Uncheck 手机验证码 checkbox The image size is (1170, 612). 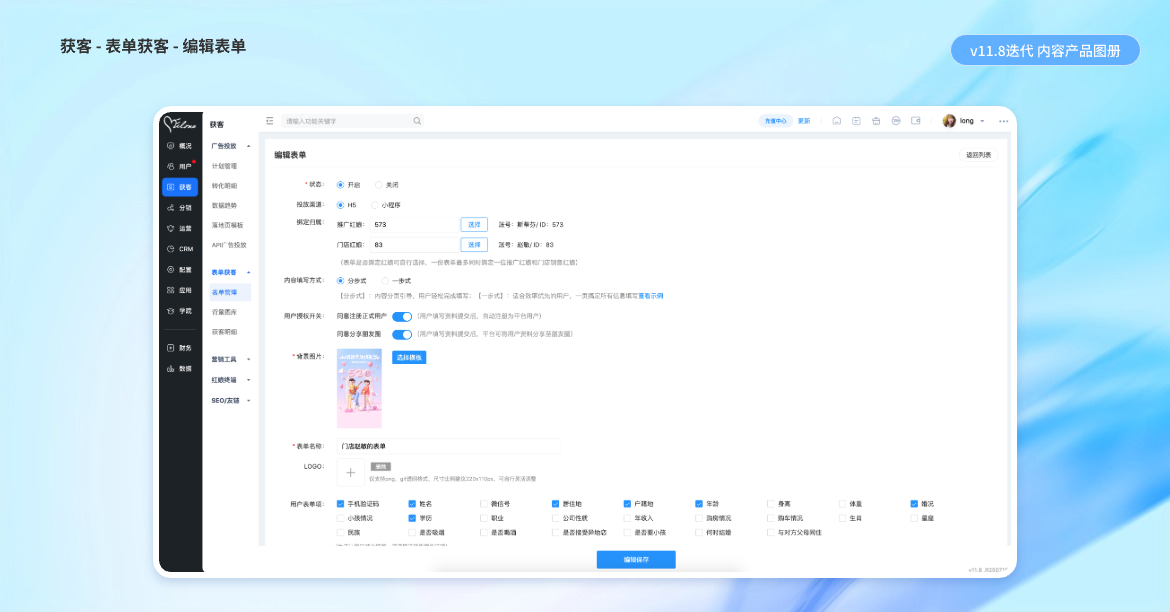pyautogui.click(x=340, y=504)
